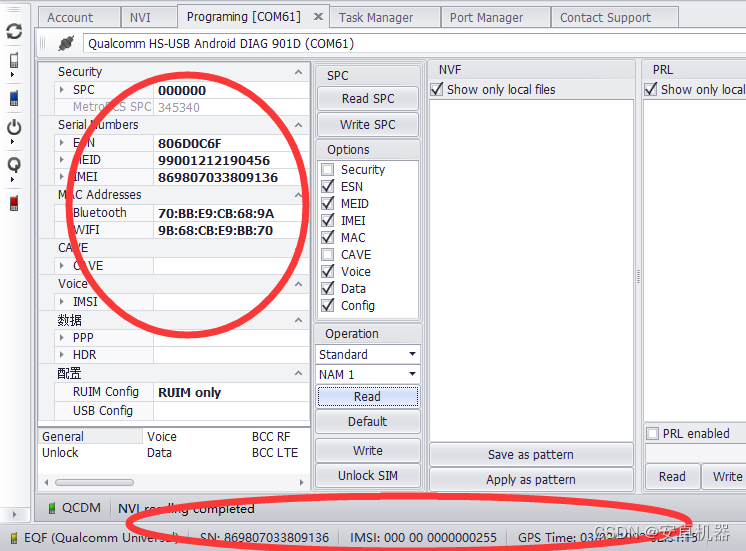Image resolution: width=746 pixels, height=551 pixels.
Task: Click Apply as pattern button
Action: 531,479
